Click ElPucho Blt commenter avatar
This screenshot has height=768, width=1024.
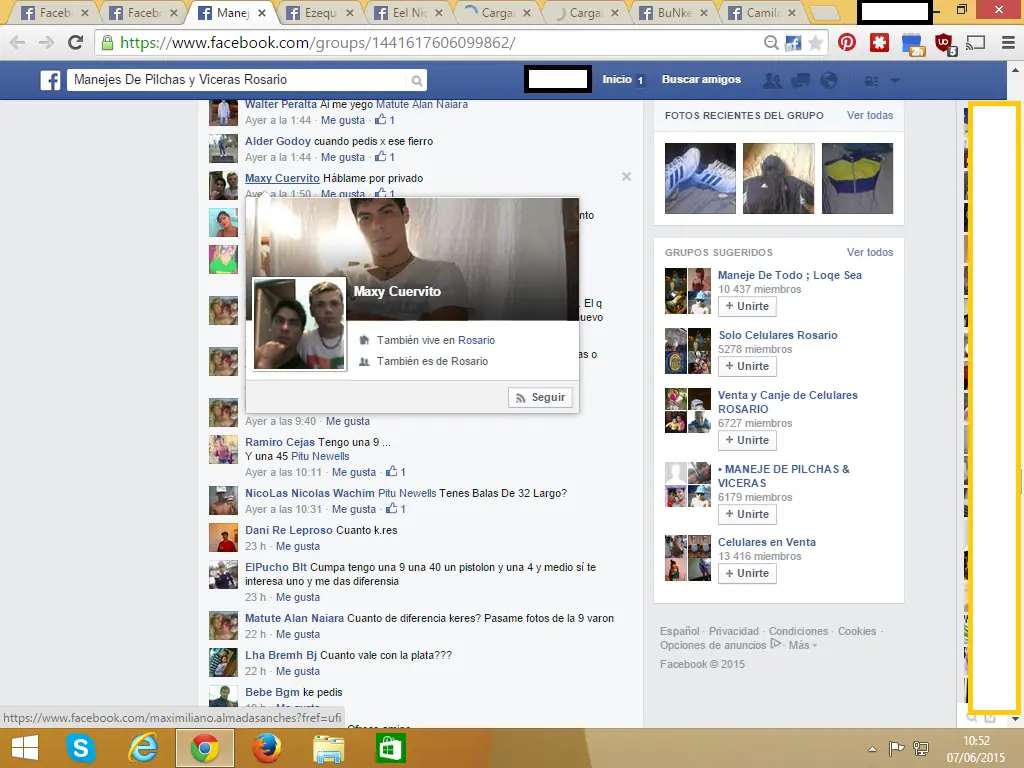[223, 575]
